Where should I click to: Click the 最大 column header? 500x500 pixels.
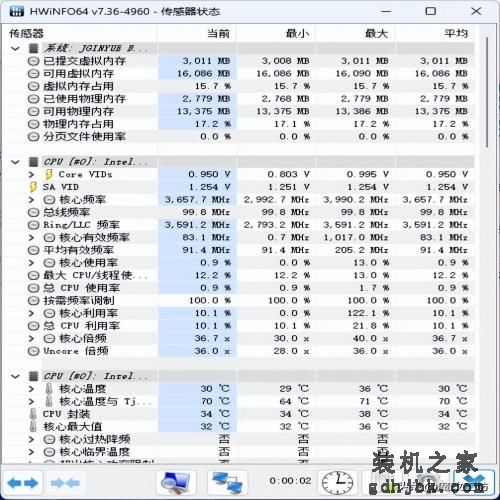(355, 33)
